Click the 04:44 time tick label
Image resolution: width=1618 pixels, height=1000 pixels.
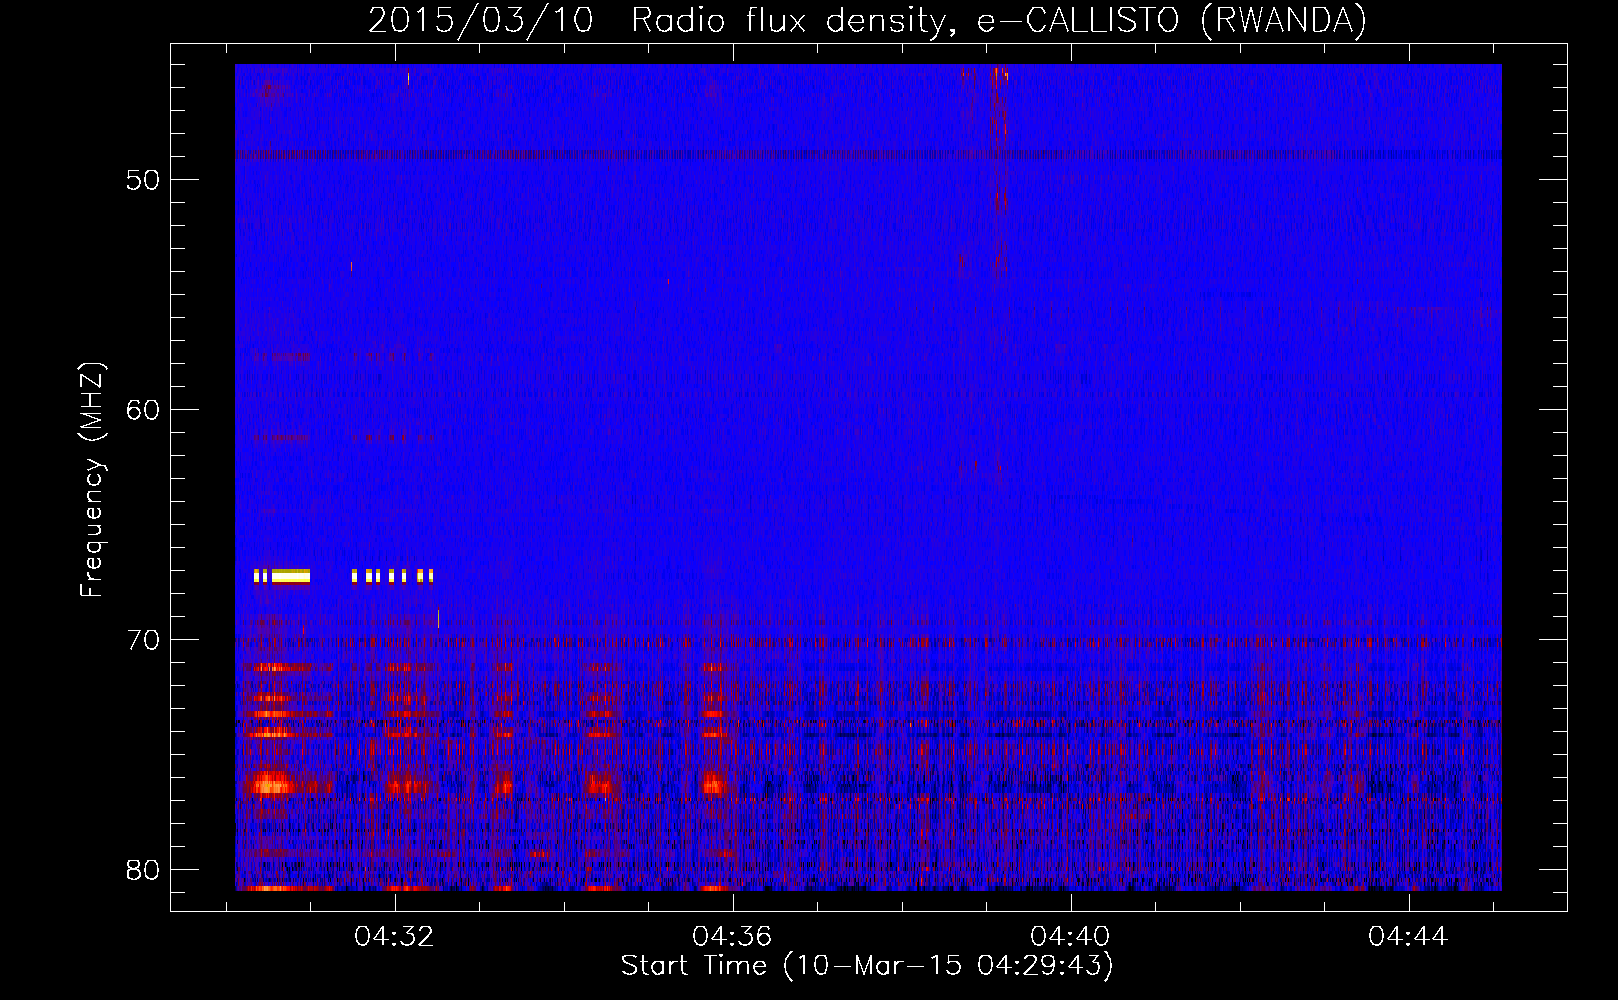click(1408, 937)
